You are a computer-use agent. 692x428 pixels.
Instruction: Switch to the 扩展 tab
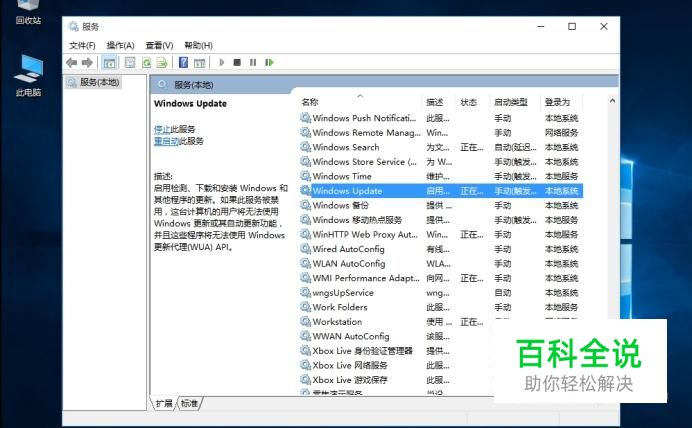click(x=164, y=403)
